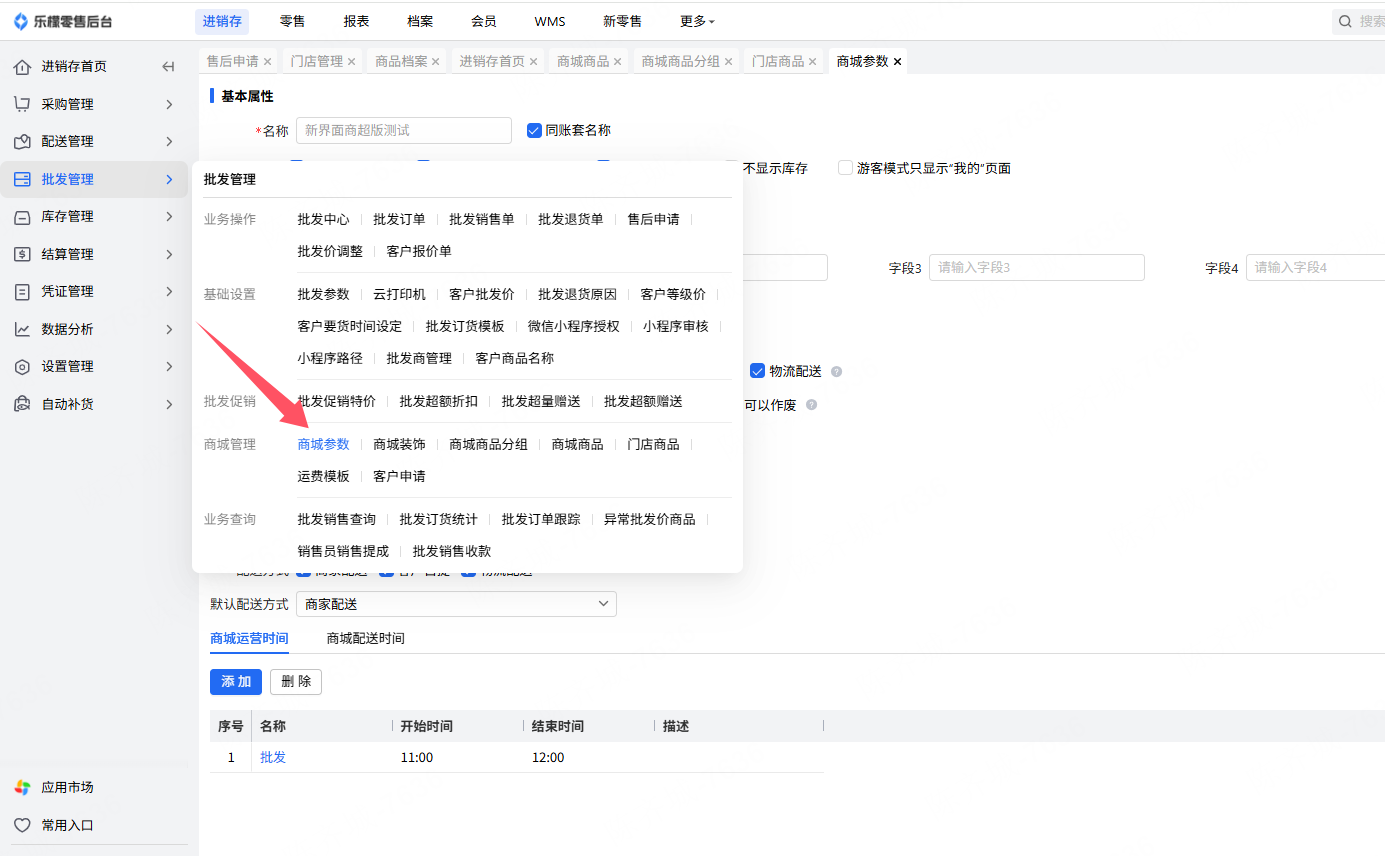
Task: Expand 库存管理 using its chevron
Action: (169, 217)
